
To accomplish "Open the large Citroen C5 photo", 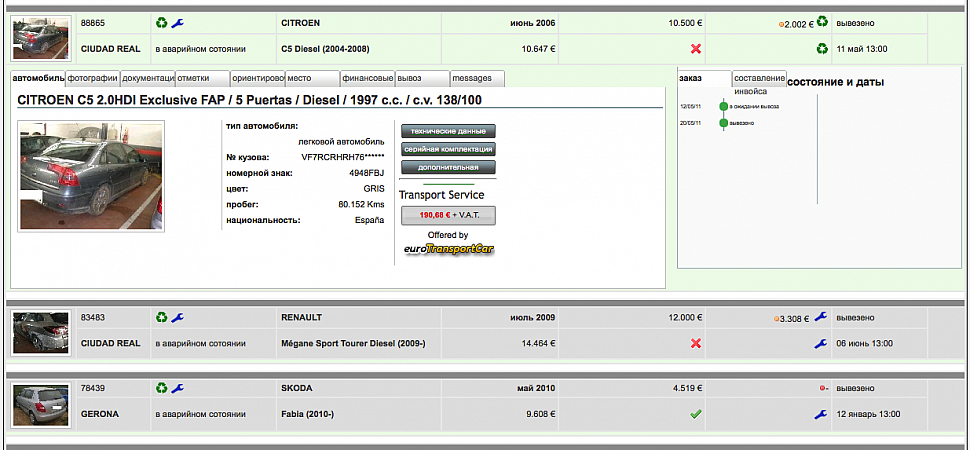I will [x=91, y=176].
